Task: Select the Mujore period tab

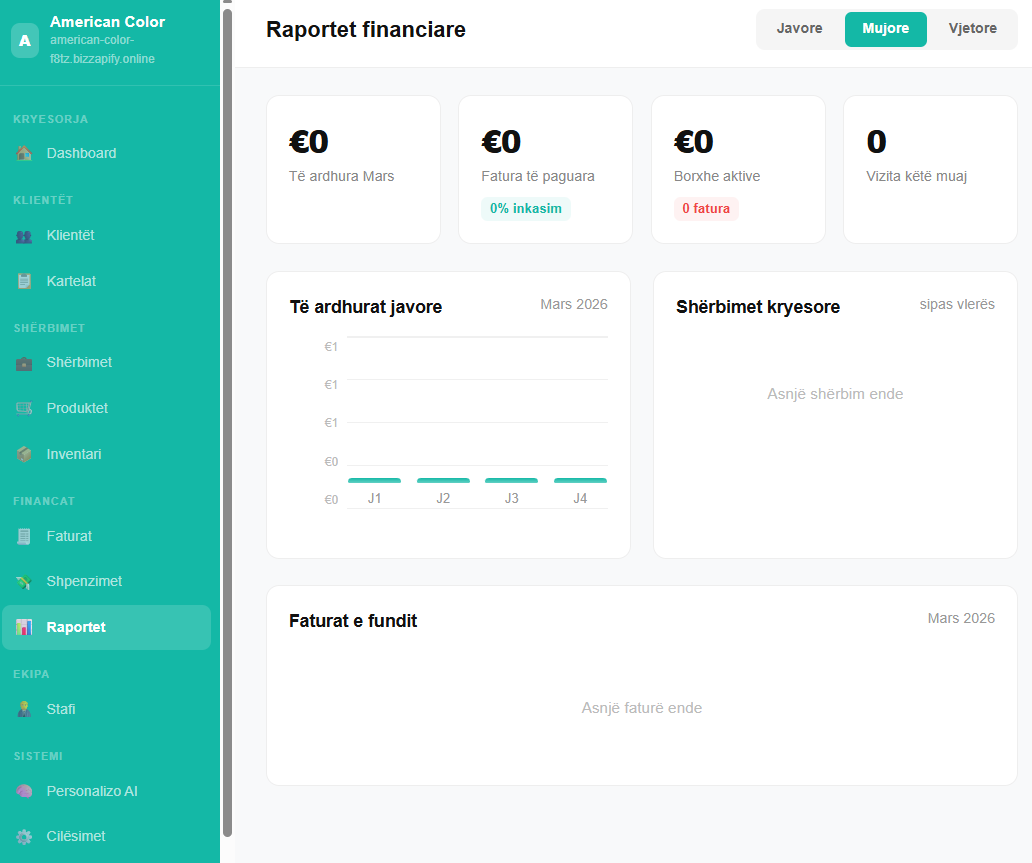Action: (x=885, y=29)
